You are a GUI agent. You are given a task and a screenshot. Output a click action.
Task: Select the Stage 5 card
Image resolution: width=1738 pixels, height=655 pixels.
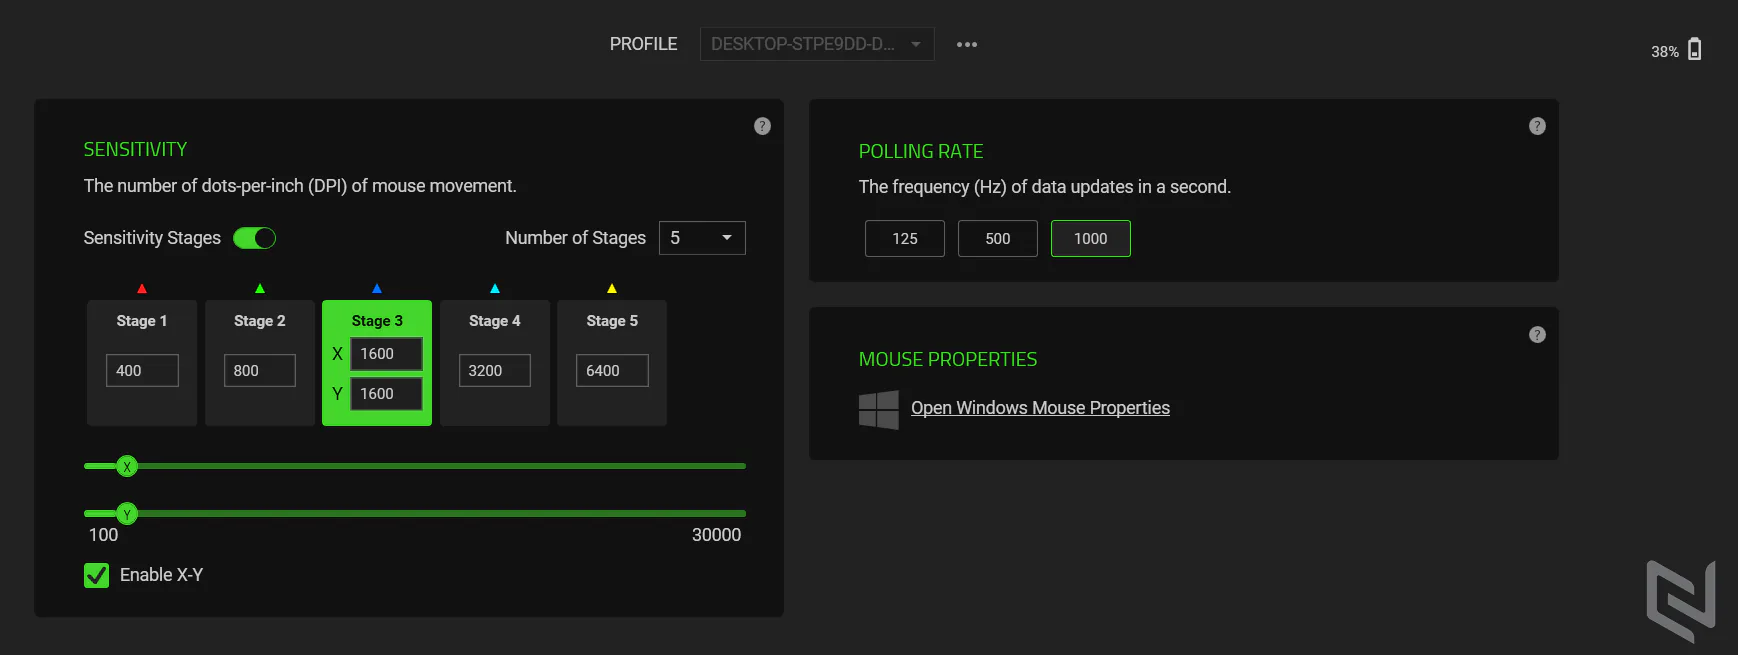pyautogui.click(x=612, y=363)
